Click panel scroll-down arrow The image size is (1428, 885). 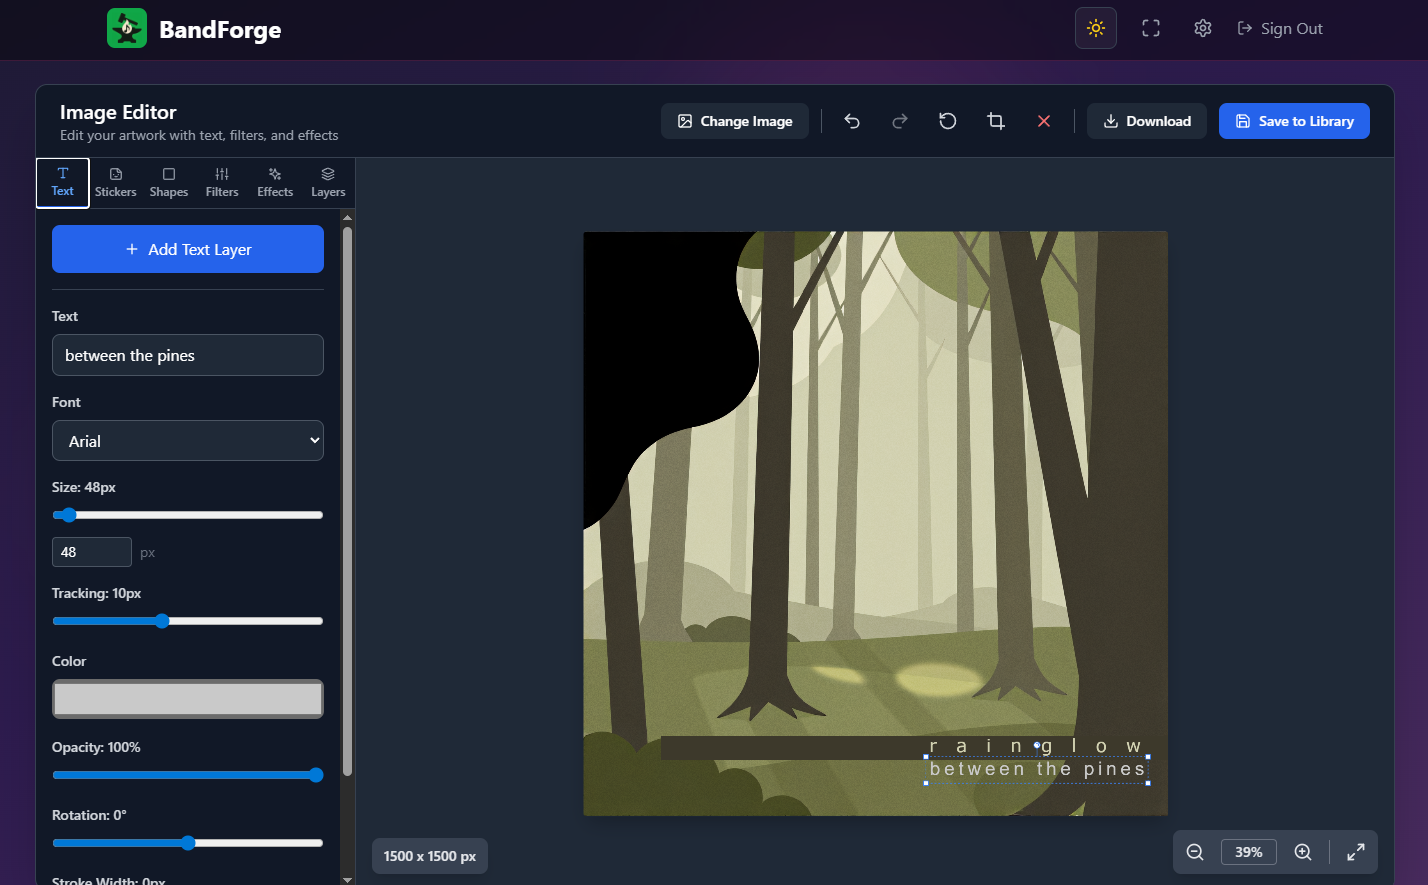347,879
